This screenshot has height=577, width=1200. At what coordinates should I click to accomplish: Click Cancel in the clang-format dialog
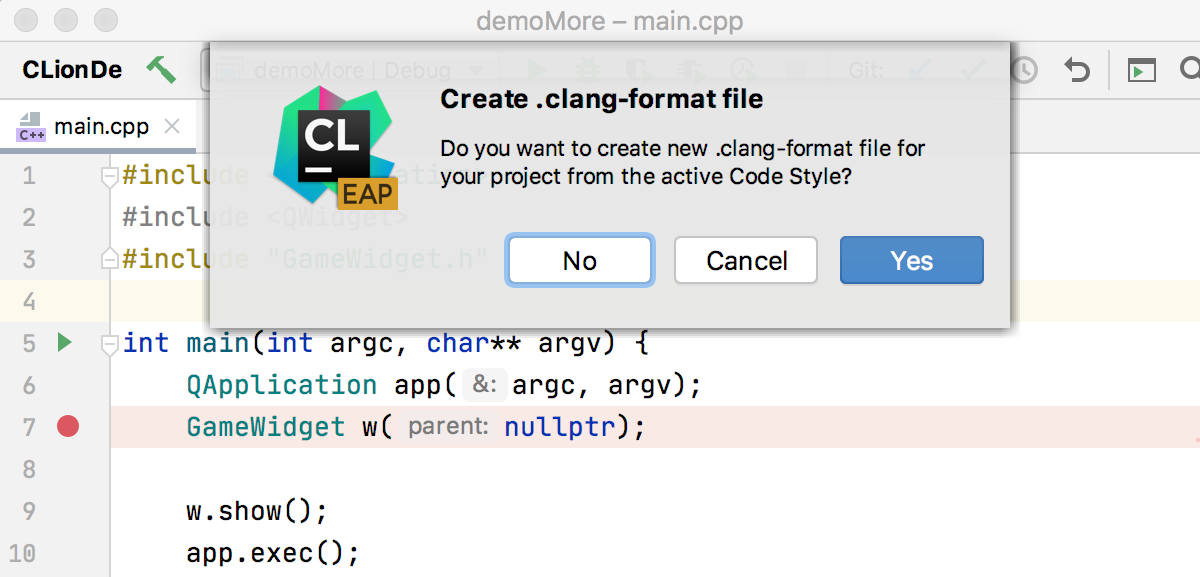(746, 260)
